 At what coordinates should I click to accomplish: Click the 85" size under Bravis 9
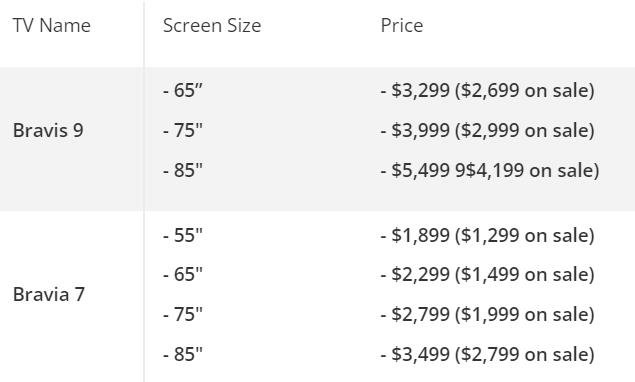click(183, 170)
